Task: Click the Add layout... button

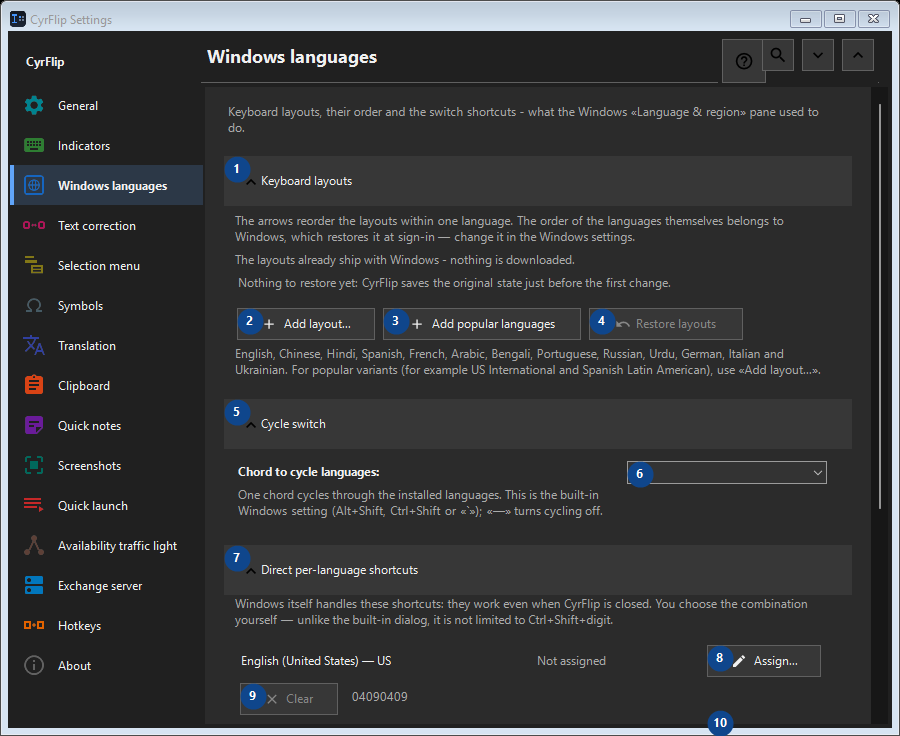Action: (x=306, y=324)
